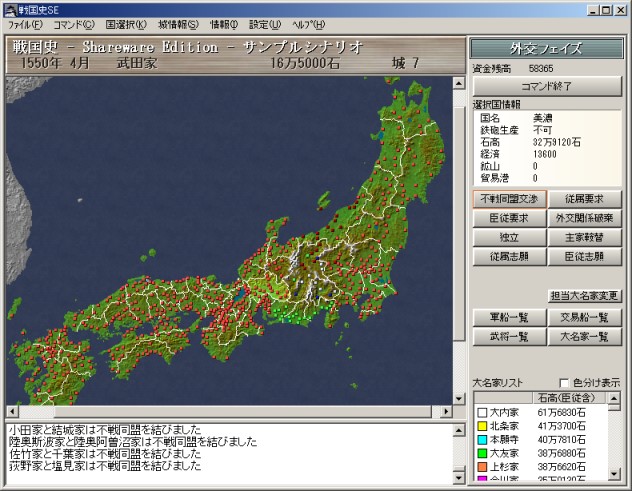The width and height of the screenshot is (632, 491).
Task: Click the 経済 value 13600
Action: click(545, 154)
